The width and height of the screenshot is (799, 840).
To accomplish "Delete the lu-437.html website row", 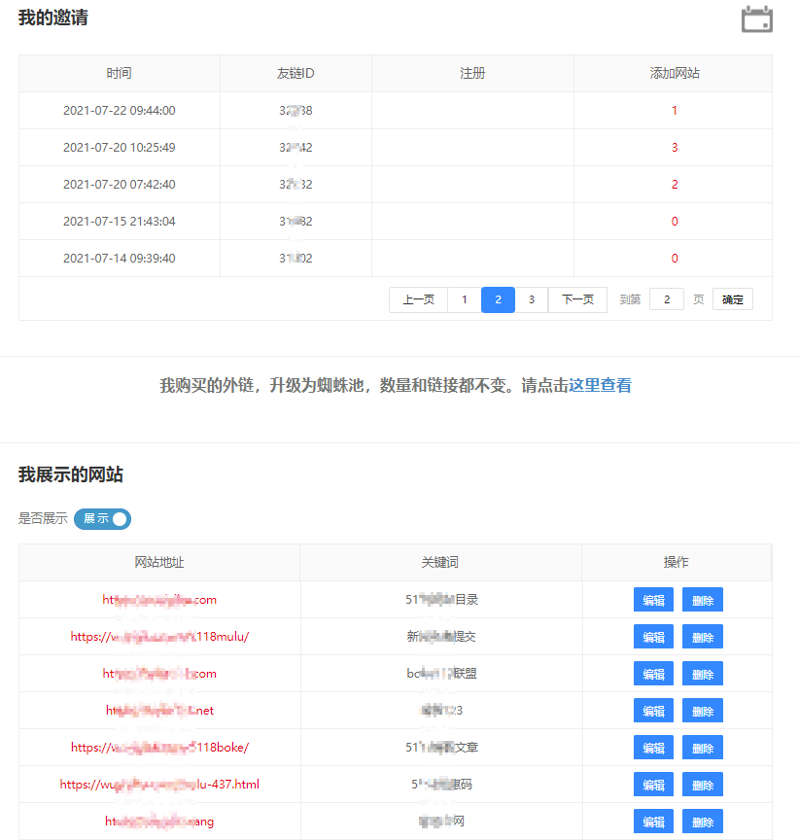I will [x=702, y=785].
